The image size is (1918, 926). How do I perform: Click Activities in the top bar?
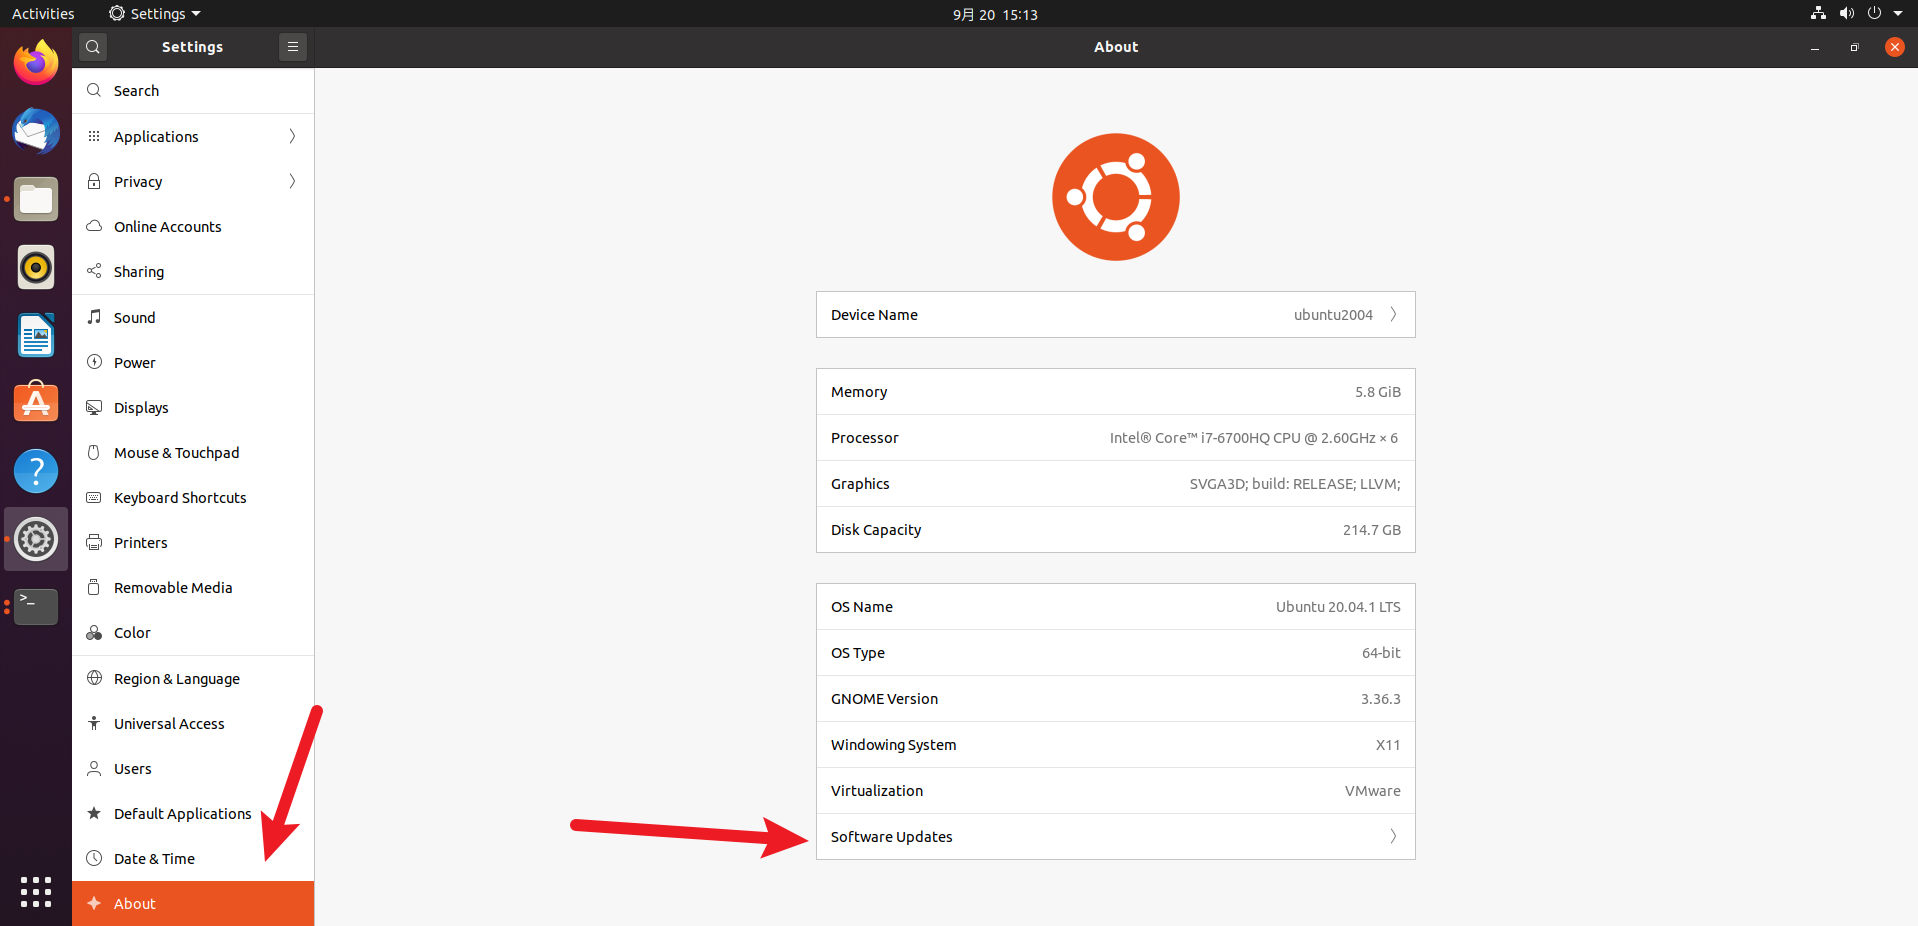coord(43,14)
